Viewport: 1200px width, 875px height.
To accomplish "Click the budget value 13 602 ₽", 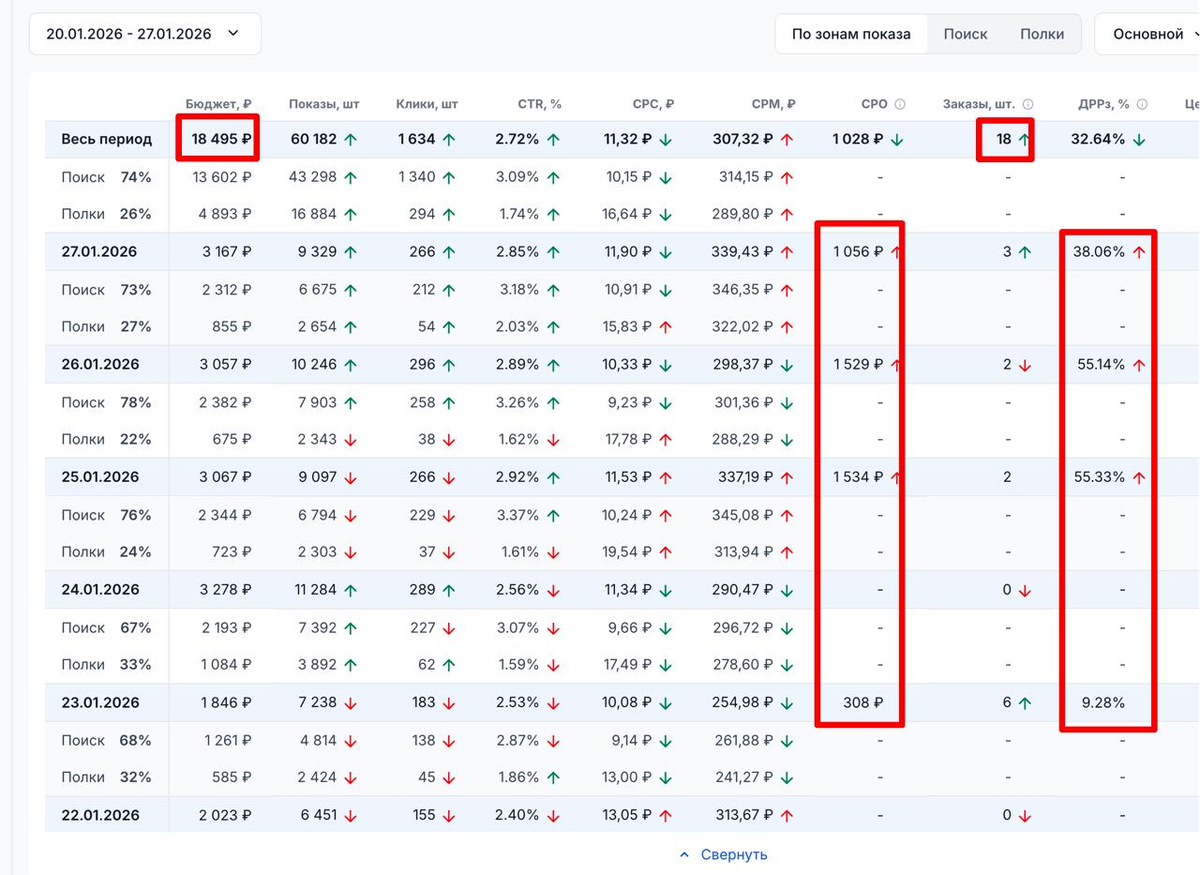I will (222, 177).
